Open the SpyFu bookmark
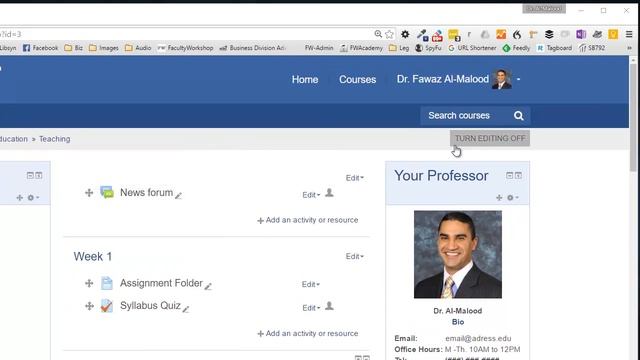The height and width of the screenshot is (360, 640). [x=428, y=48]
